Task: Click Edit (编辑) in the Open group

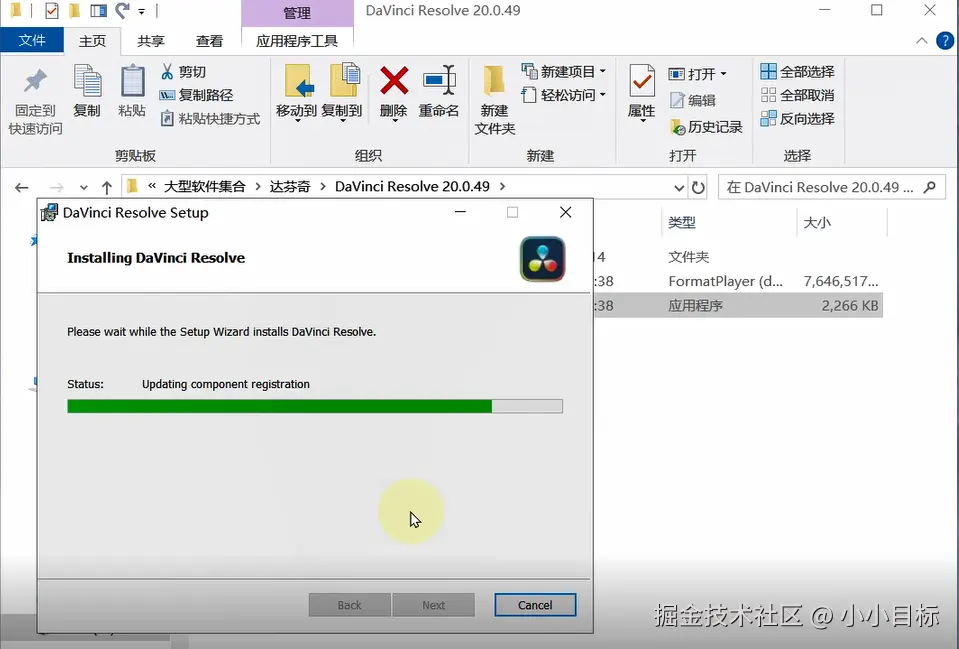Action: 692,100
